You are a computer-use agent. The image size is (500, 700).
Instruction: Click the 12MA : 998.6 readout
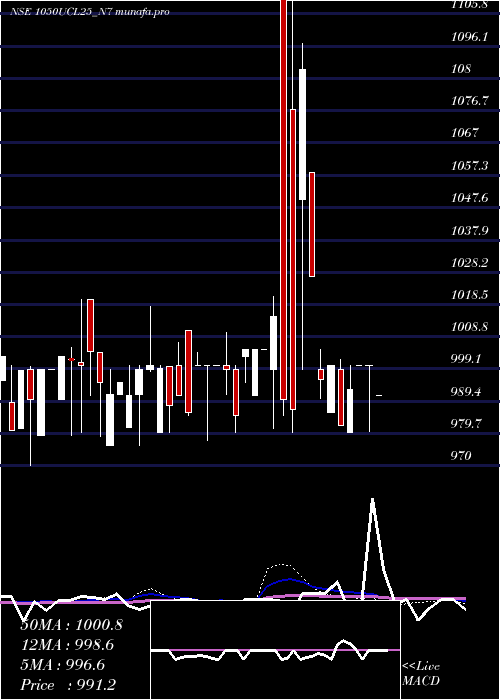[67, 645]
